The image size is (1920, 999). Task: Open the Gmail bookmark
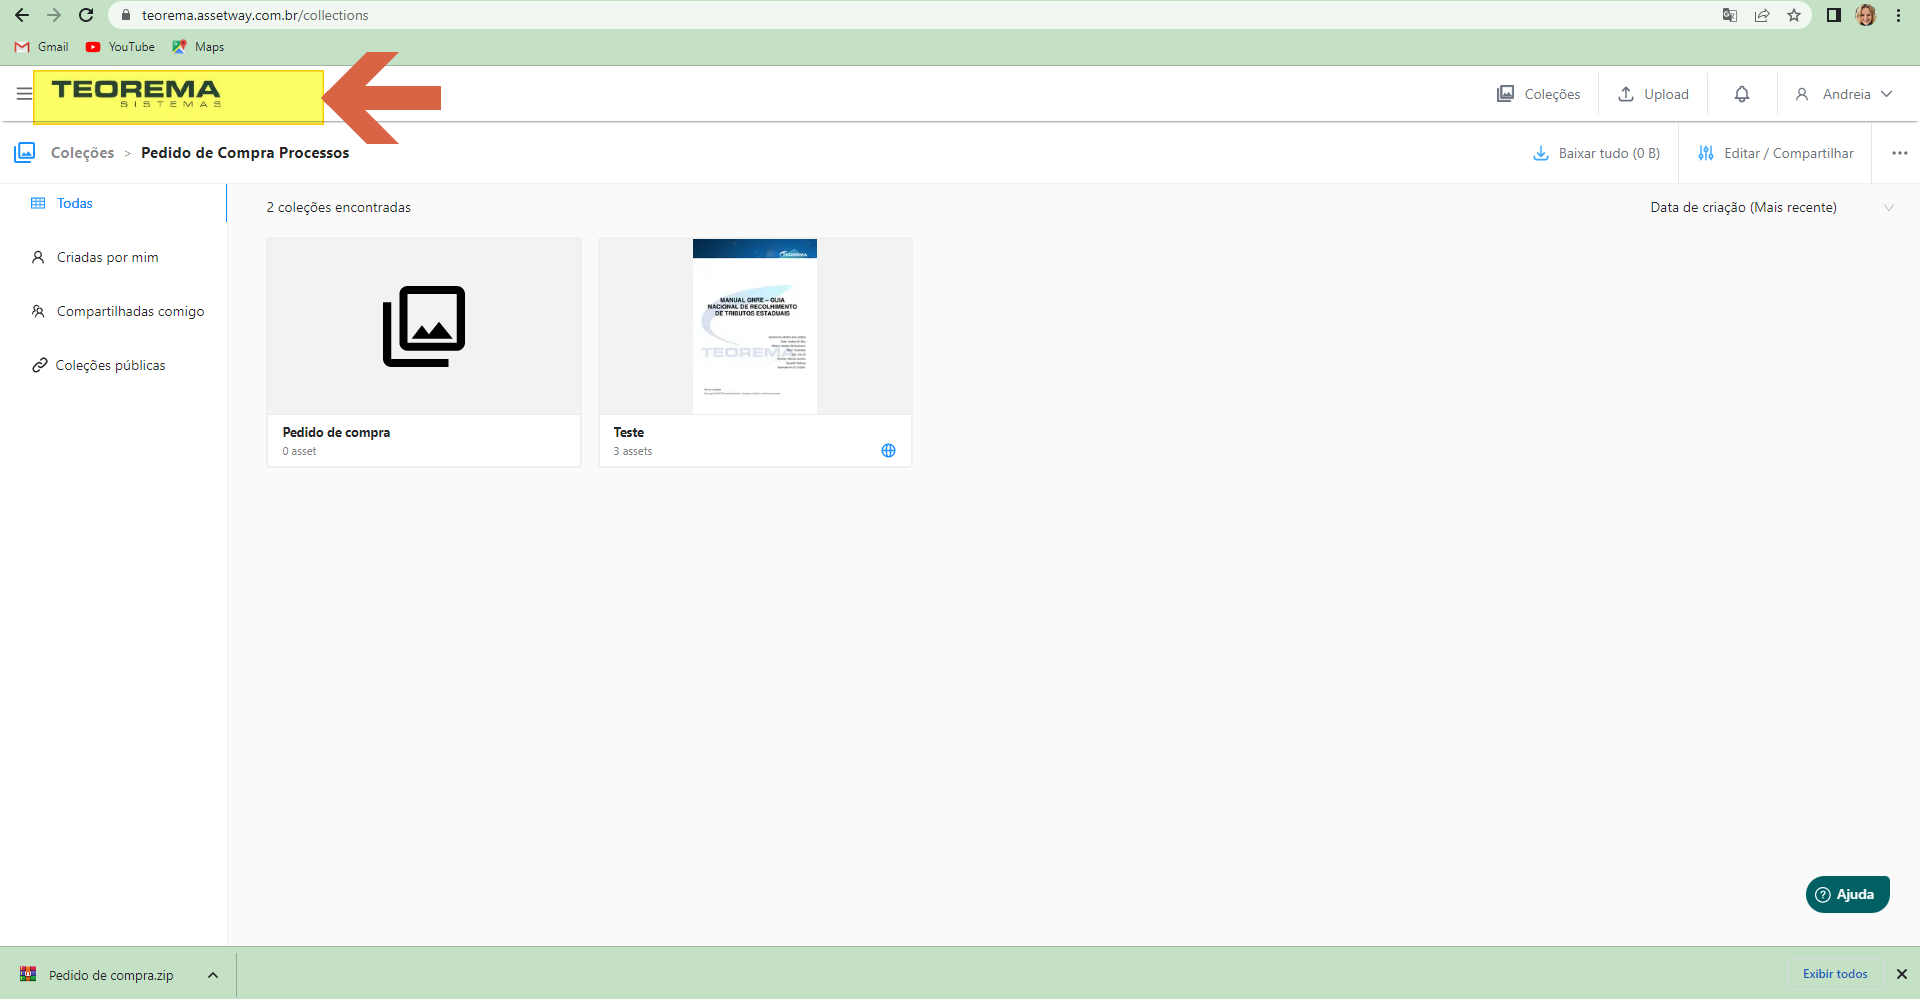coord(42,47)
